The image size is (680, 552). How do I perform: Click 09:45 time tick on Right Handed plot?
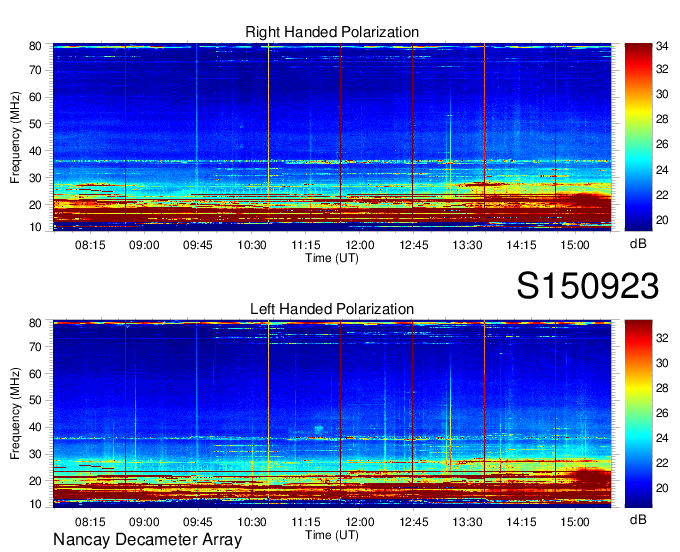tap(198, 245)
